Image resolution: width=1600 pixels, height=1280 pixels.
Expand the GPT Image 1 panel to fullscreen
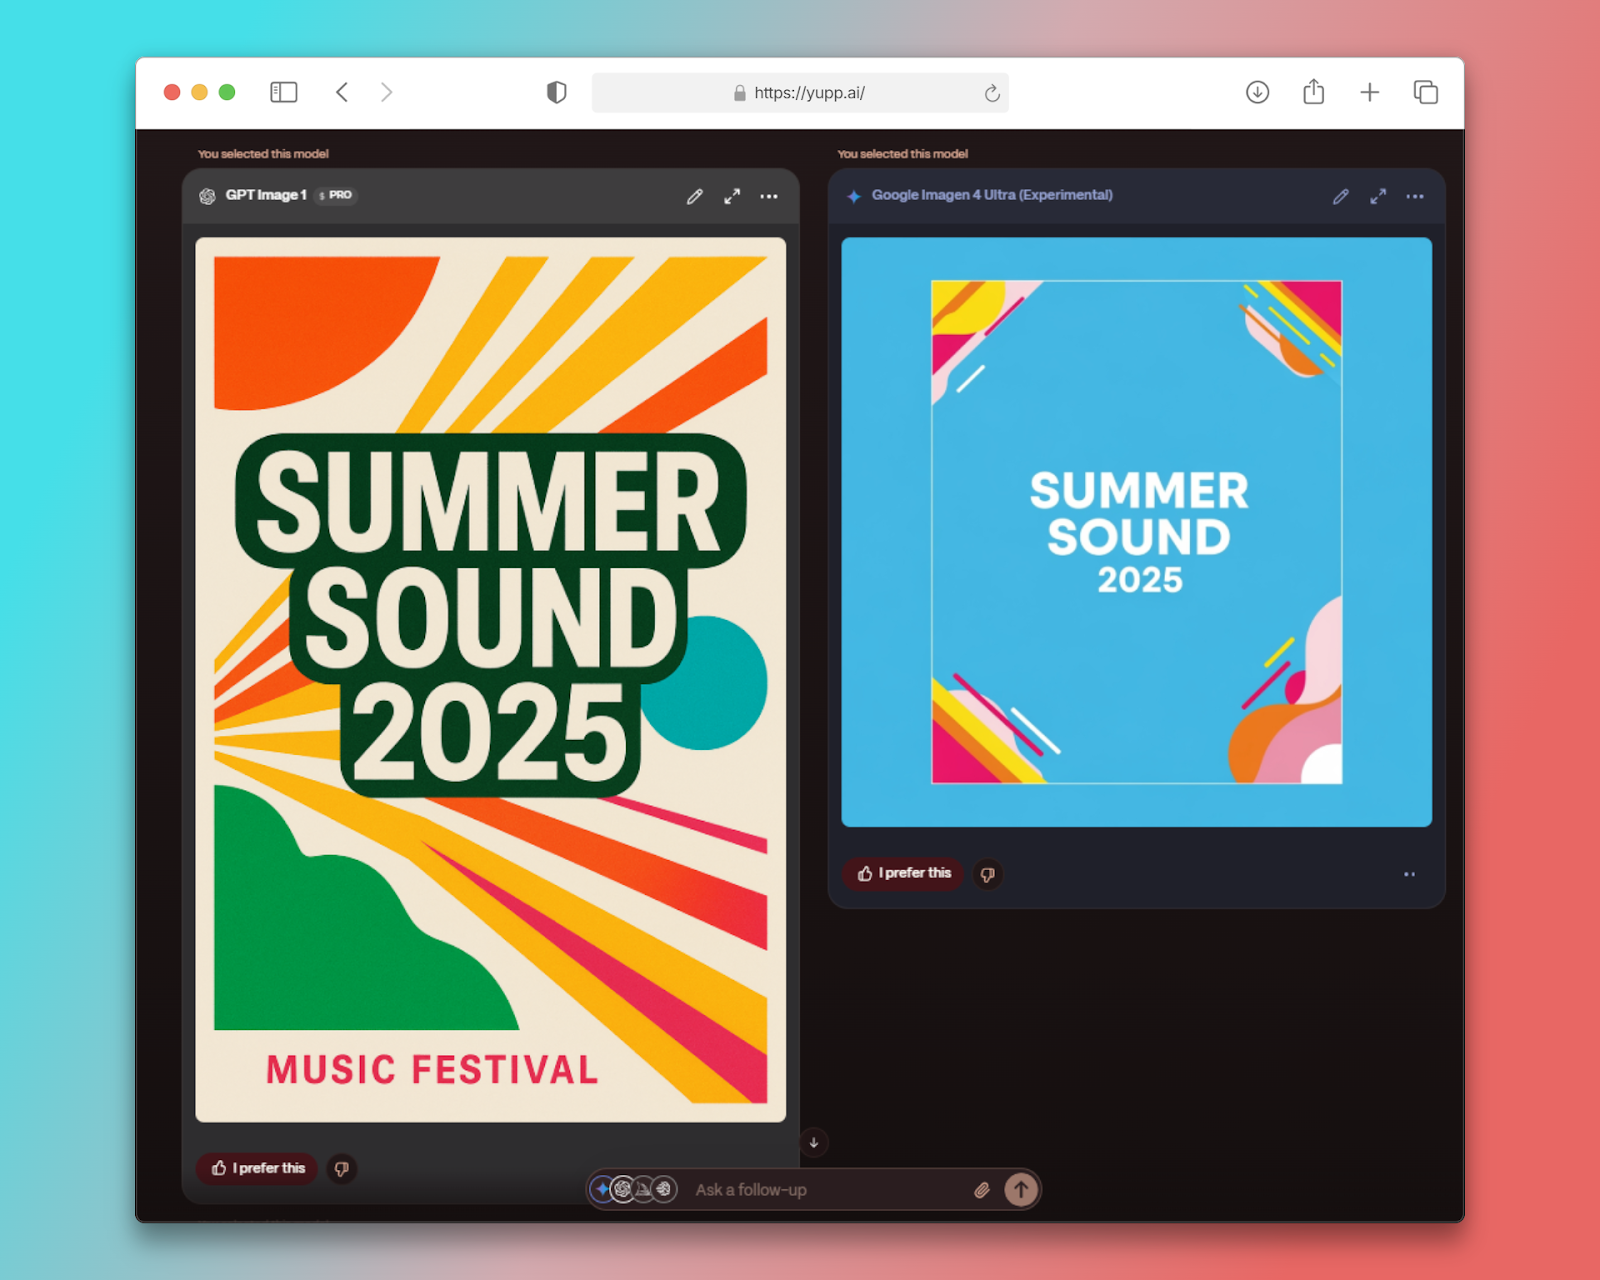tap(732, 197)
